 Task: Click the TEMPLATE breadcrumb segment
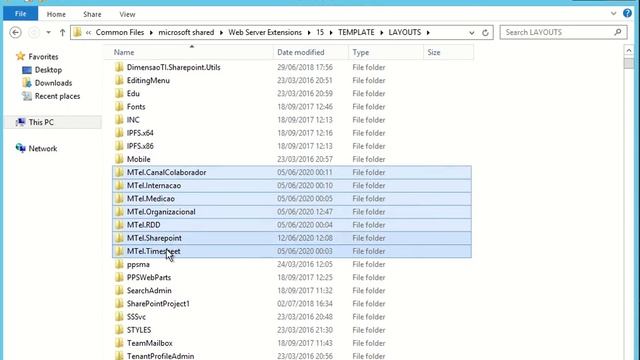tap(356, 32)
